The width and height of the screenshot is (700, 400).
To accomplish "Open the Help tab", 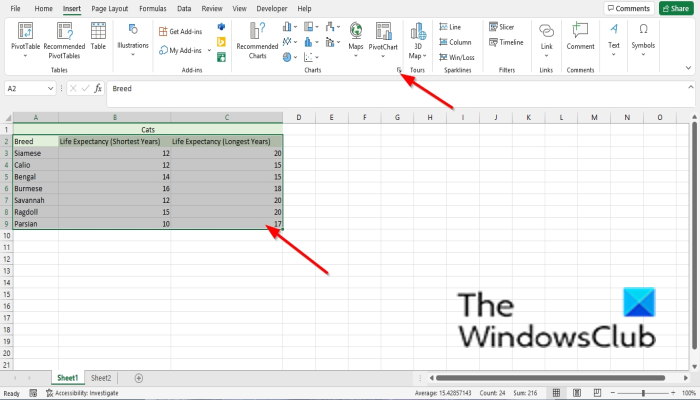I will pyautogui.click(x=304, y=8).
